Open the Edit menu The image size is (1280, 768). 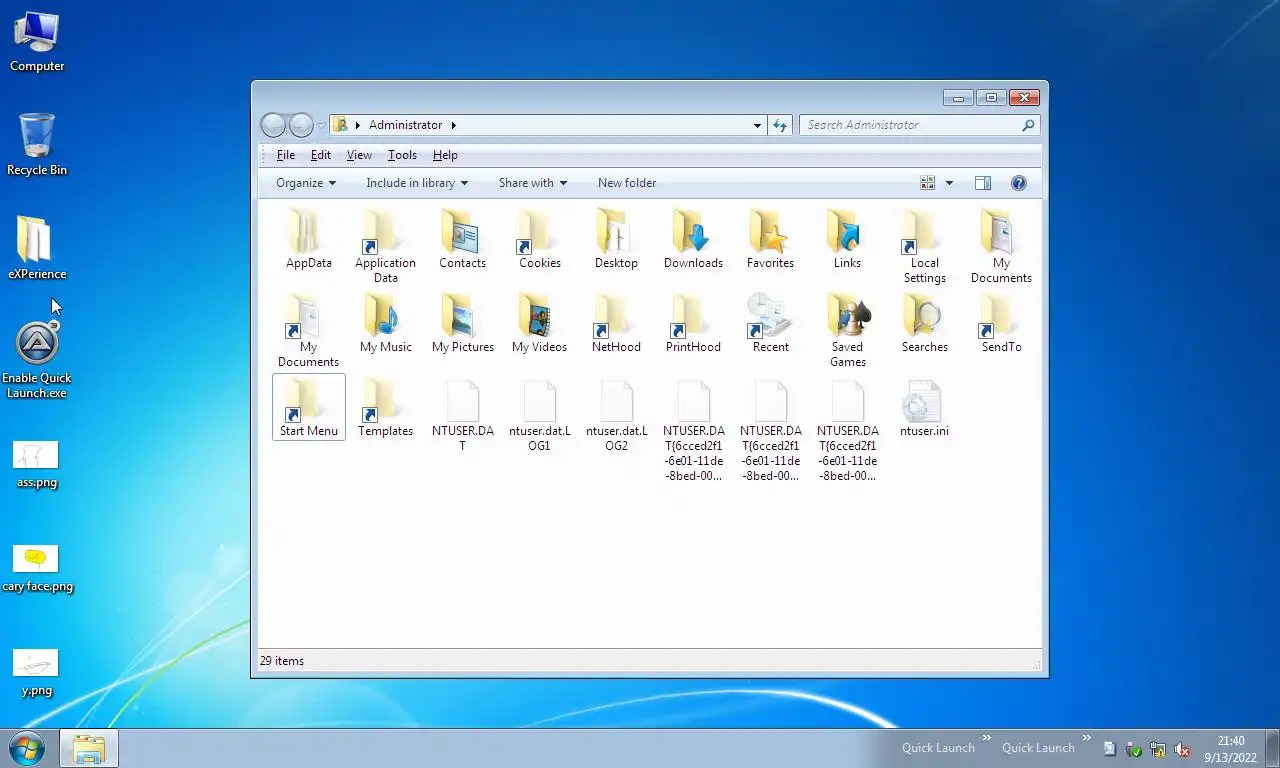point(321,155)
